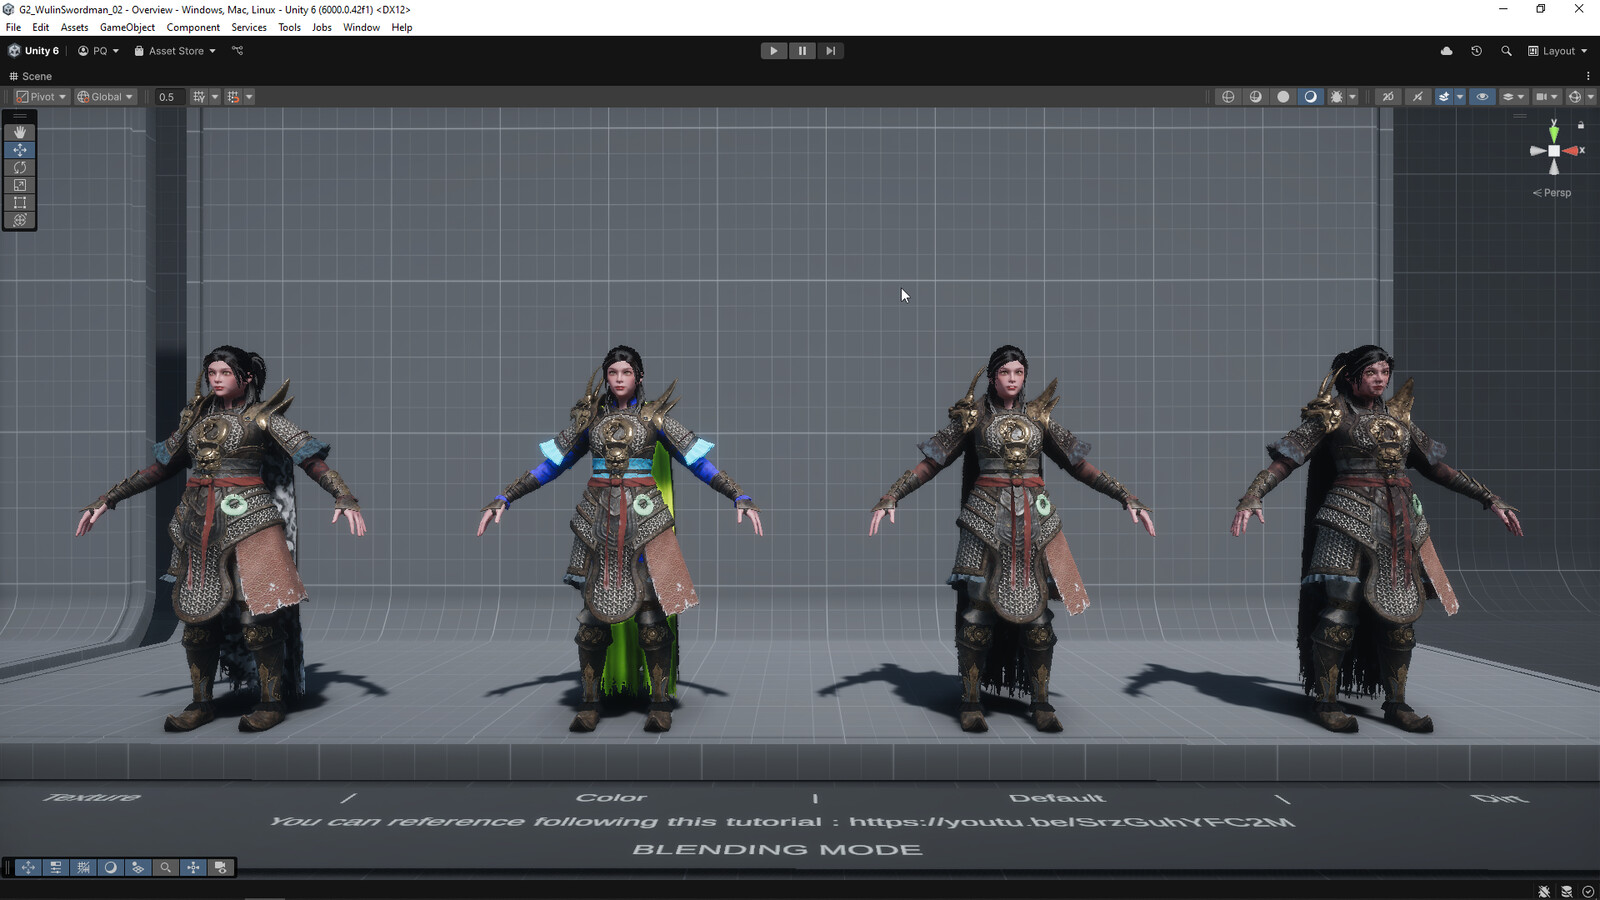Select the combined Transform tool

coord(20,220)
